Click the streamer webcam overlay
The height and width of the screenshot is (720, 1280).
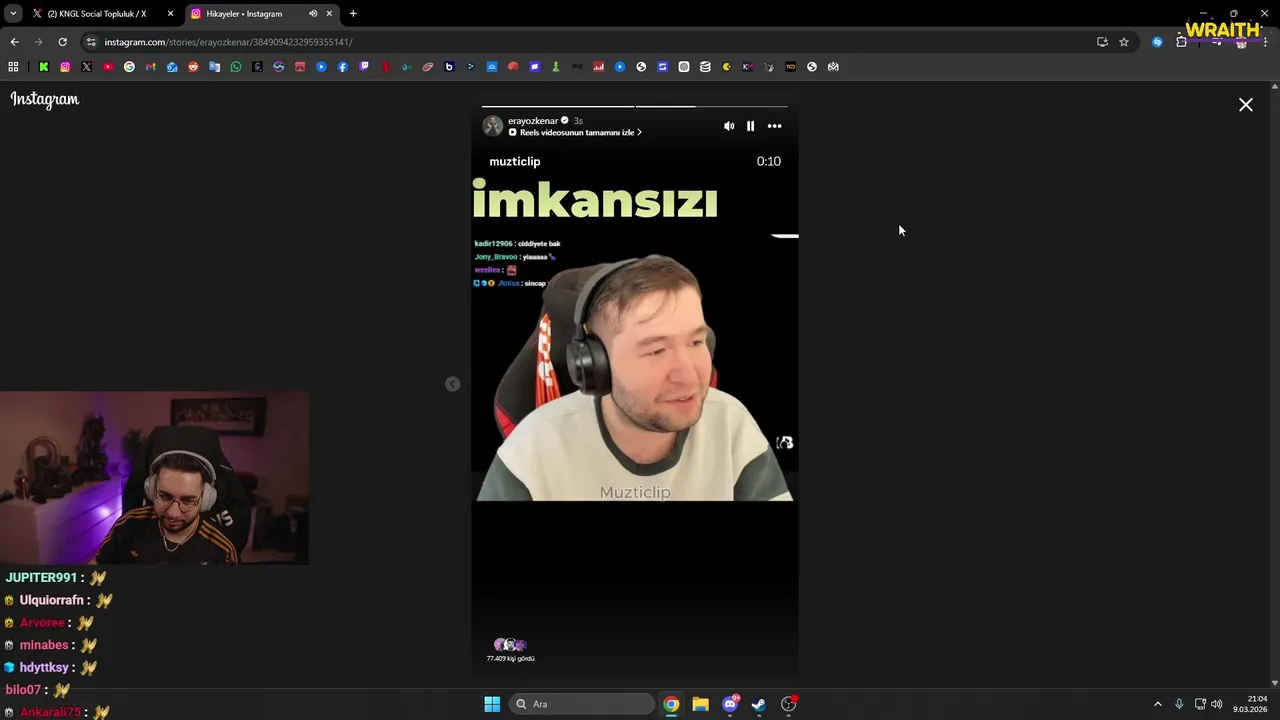click(155, 478)
